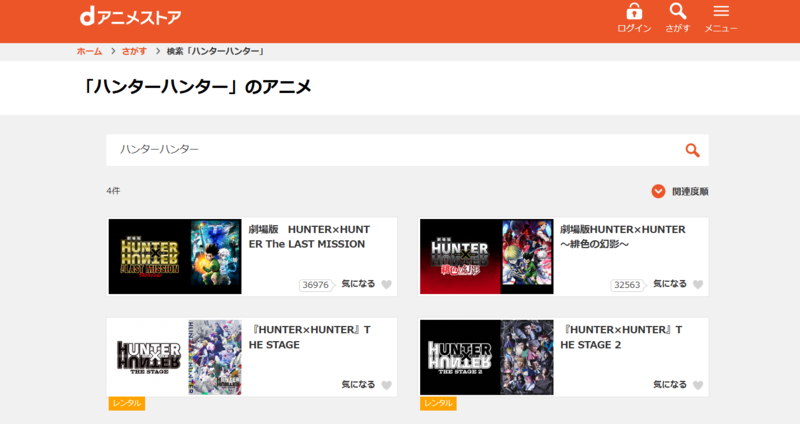The width and height of the screenshot is (800, 424).
Task: Click the orange search icon in search box
Action: click(x=692, y=150)
